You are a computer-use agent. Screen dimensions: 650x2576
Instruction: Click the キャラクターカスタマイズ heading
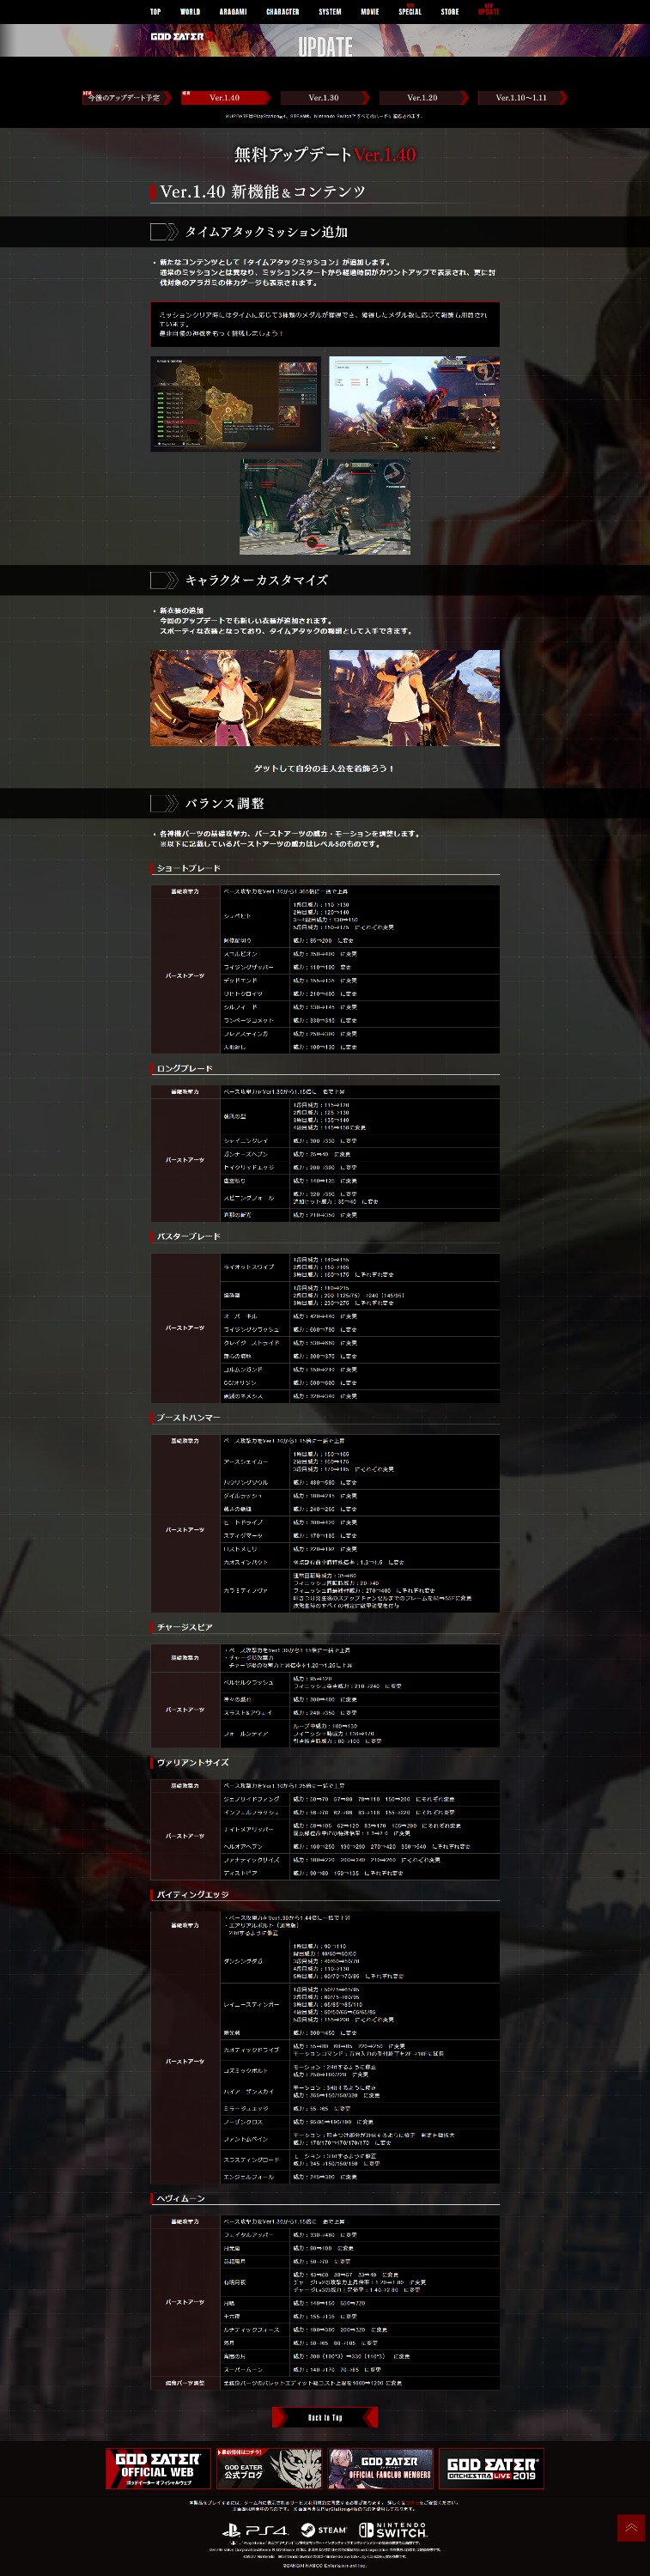pyautogui.click(x=256, y=580)
